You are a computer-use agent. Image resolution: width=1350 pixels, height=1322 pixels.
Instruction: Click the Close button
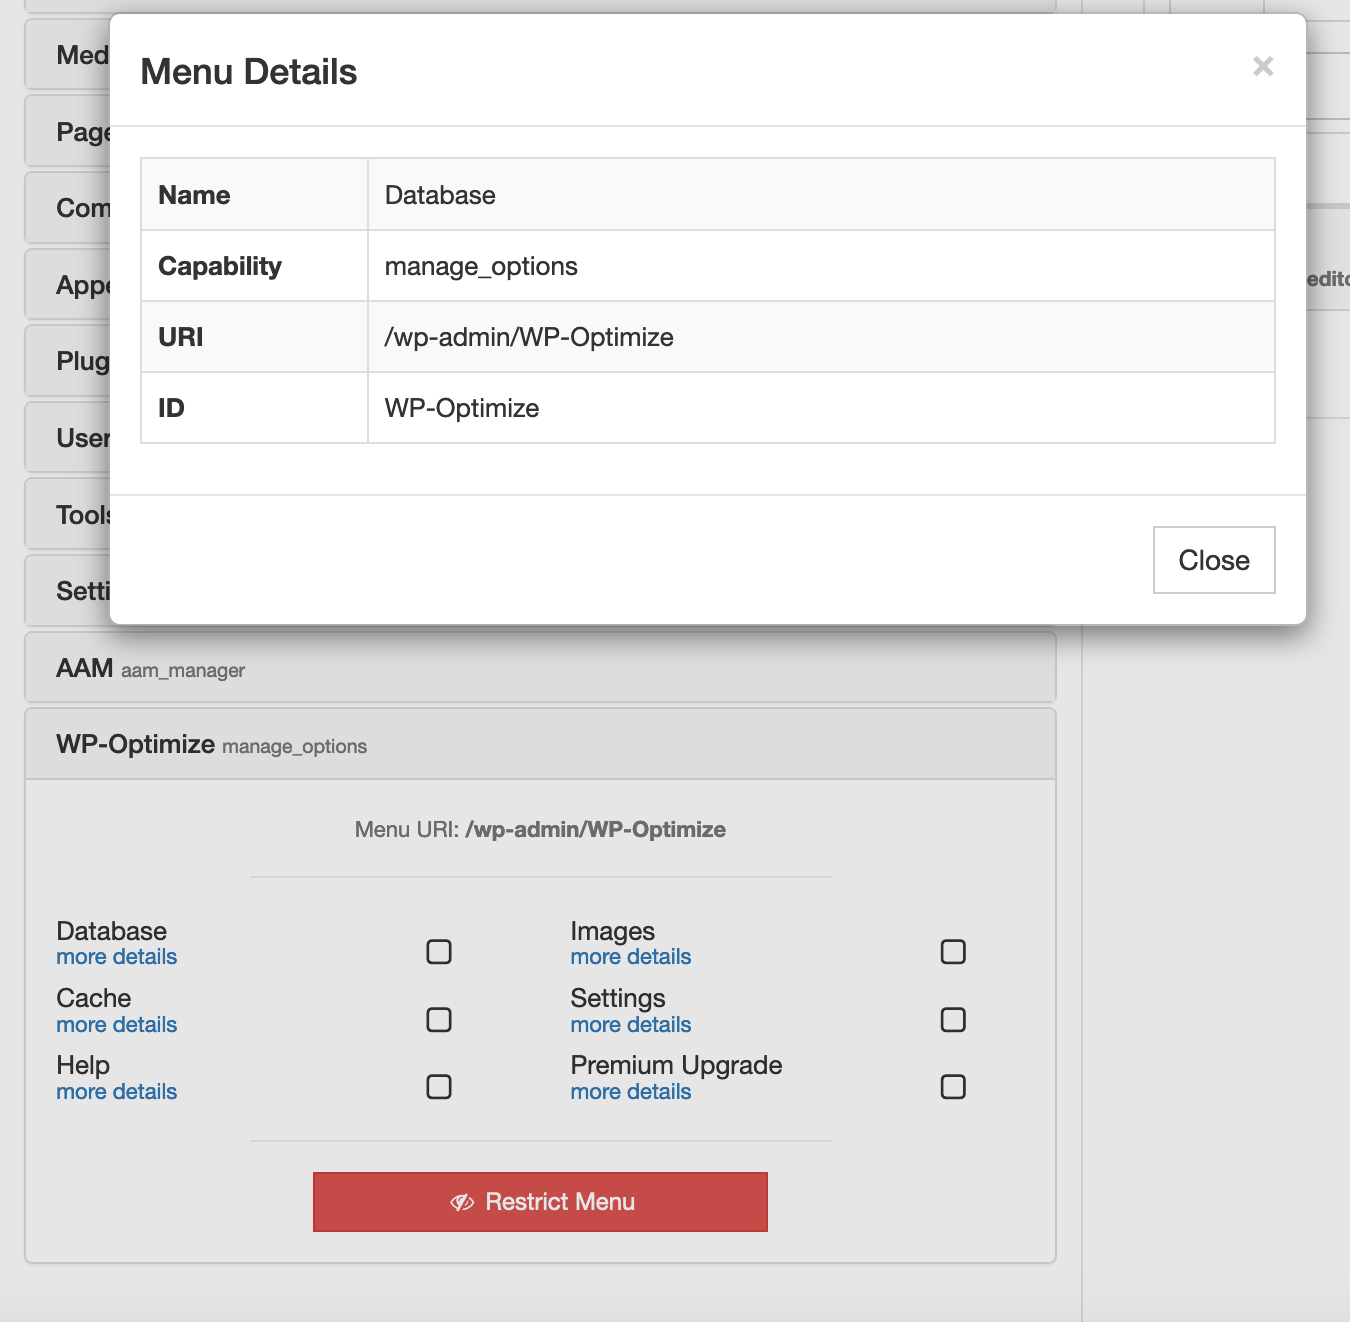coord(1213,560)
